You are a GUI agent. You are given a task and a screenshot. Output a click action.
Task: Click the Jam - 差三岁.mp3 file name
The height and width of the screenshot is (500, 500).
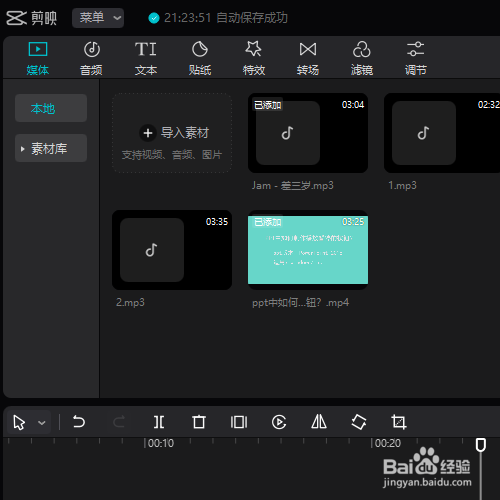pos(293,185)
